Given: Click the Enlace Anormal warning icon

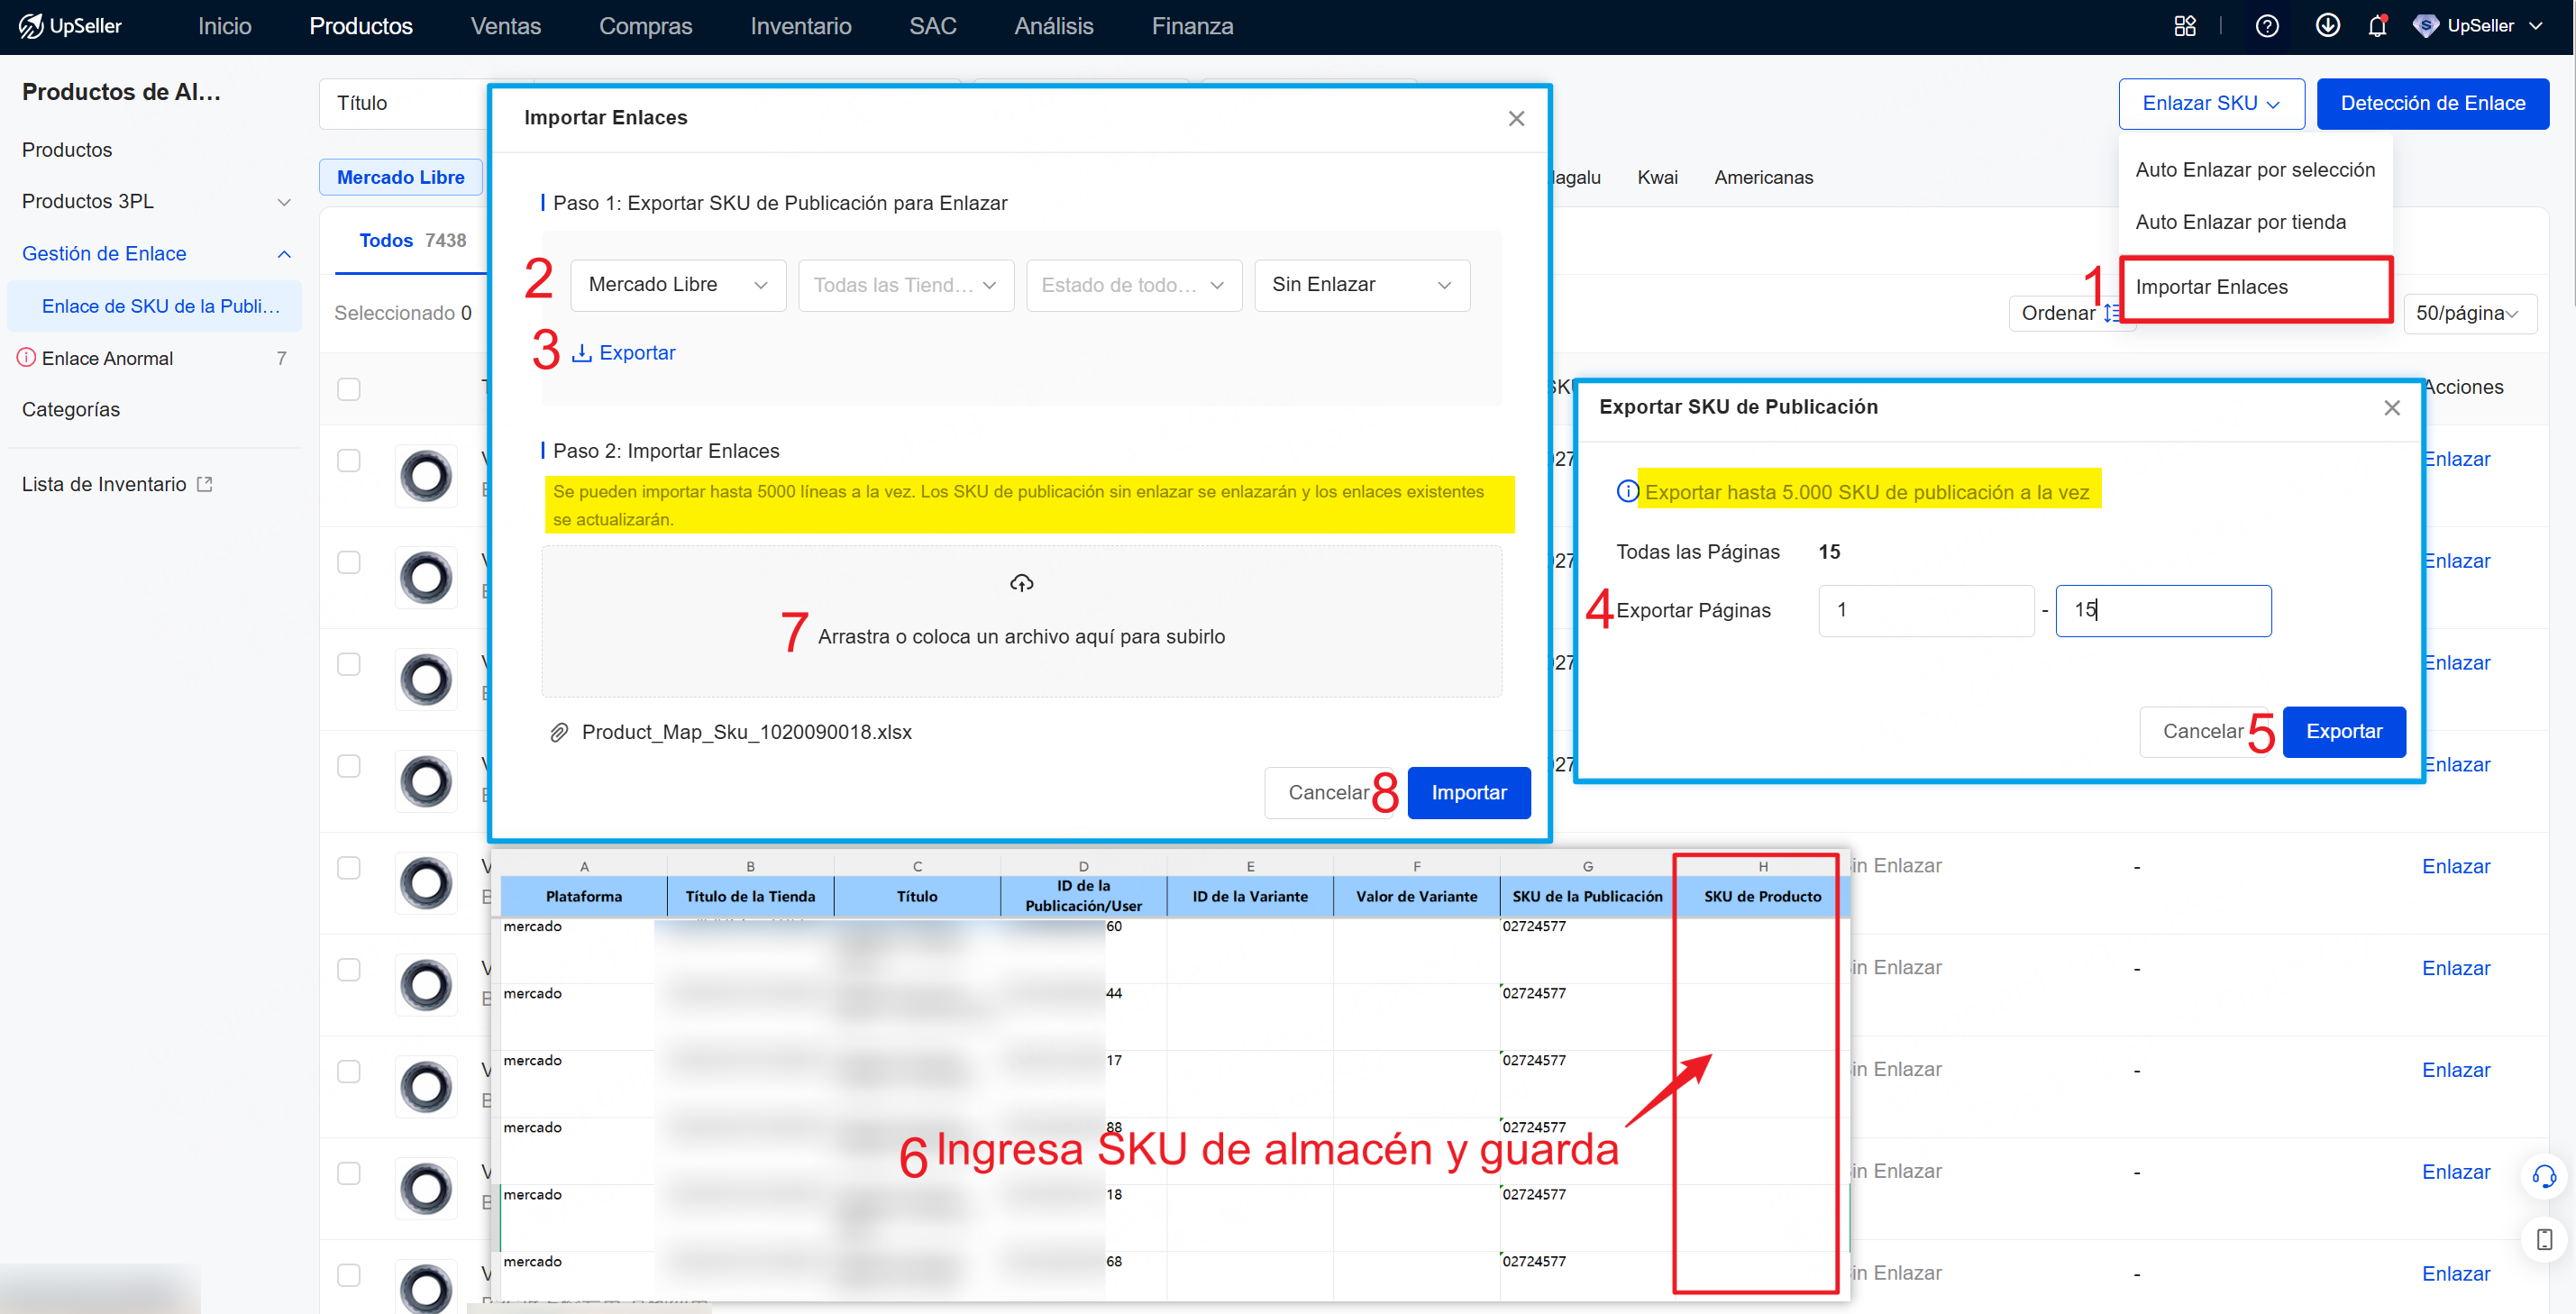Looking at the screenshot, I should pyautogui.click(x=27, y=358).
